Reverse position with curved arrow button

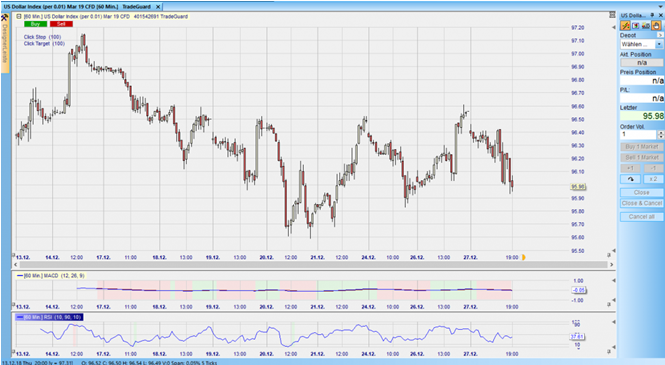[631, 179]
